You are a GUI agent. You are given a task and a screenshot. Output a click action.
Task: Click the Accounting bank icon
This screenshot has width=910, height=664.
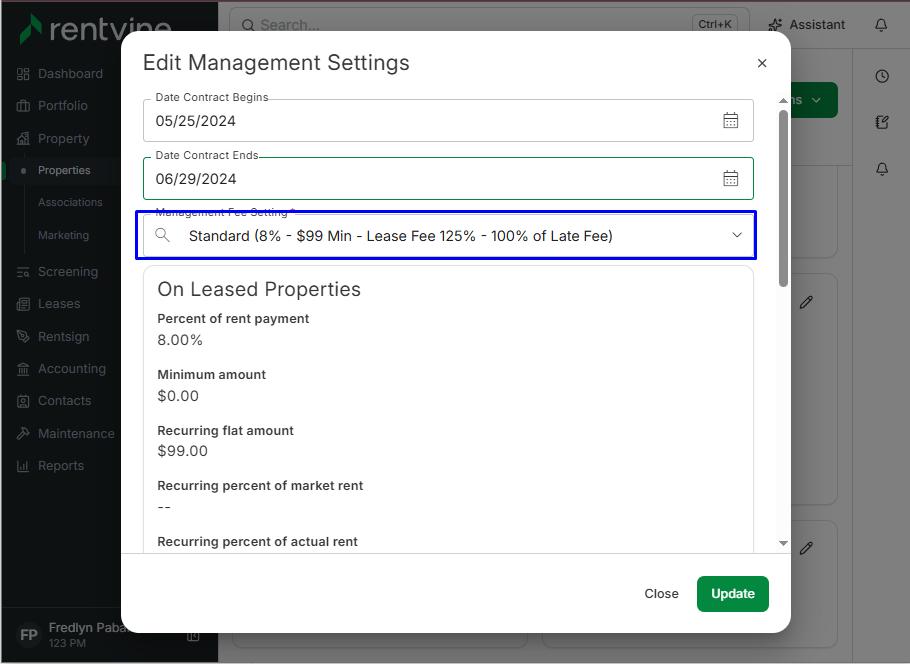[23, 369]
